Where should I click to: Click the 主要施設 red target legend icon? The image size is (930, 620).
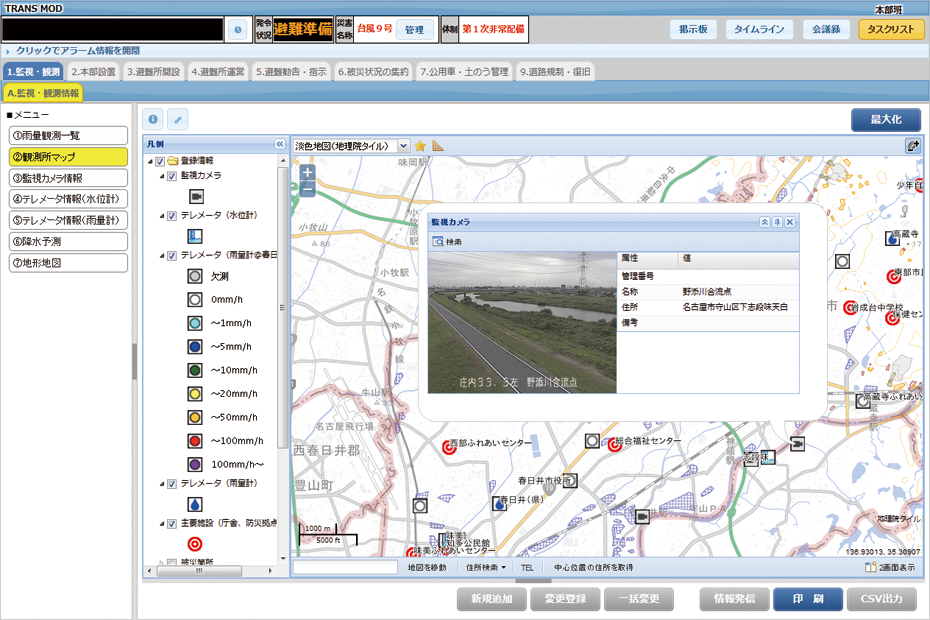click(x=195, y=543)
